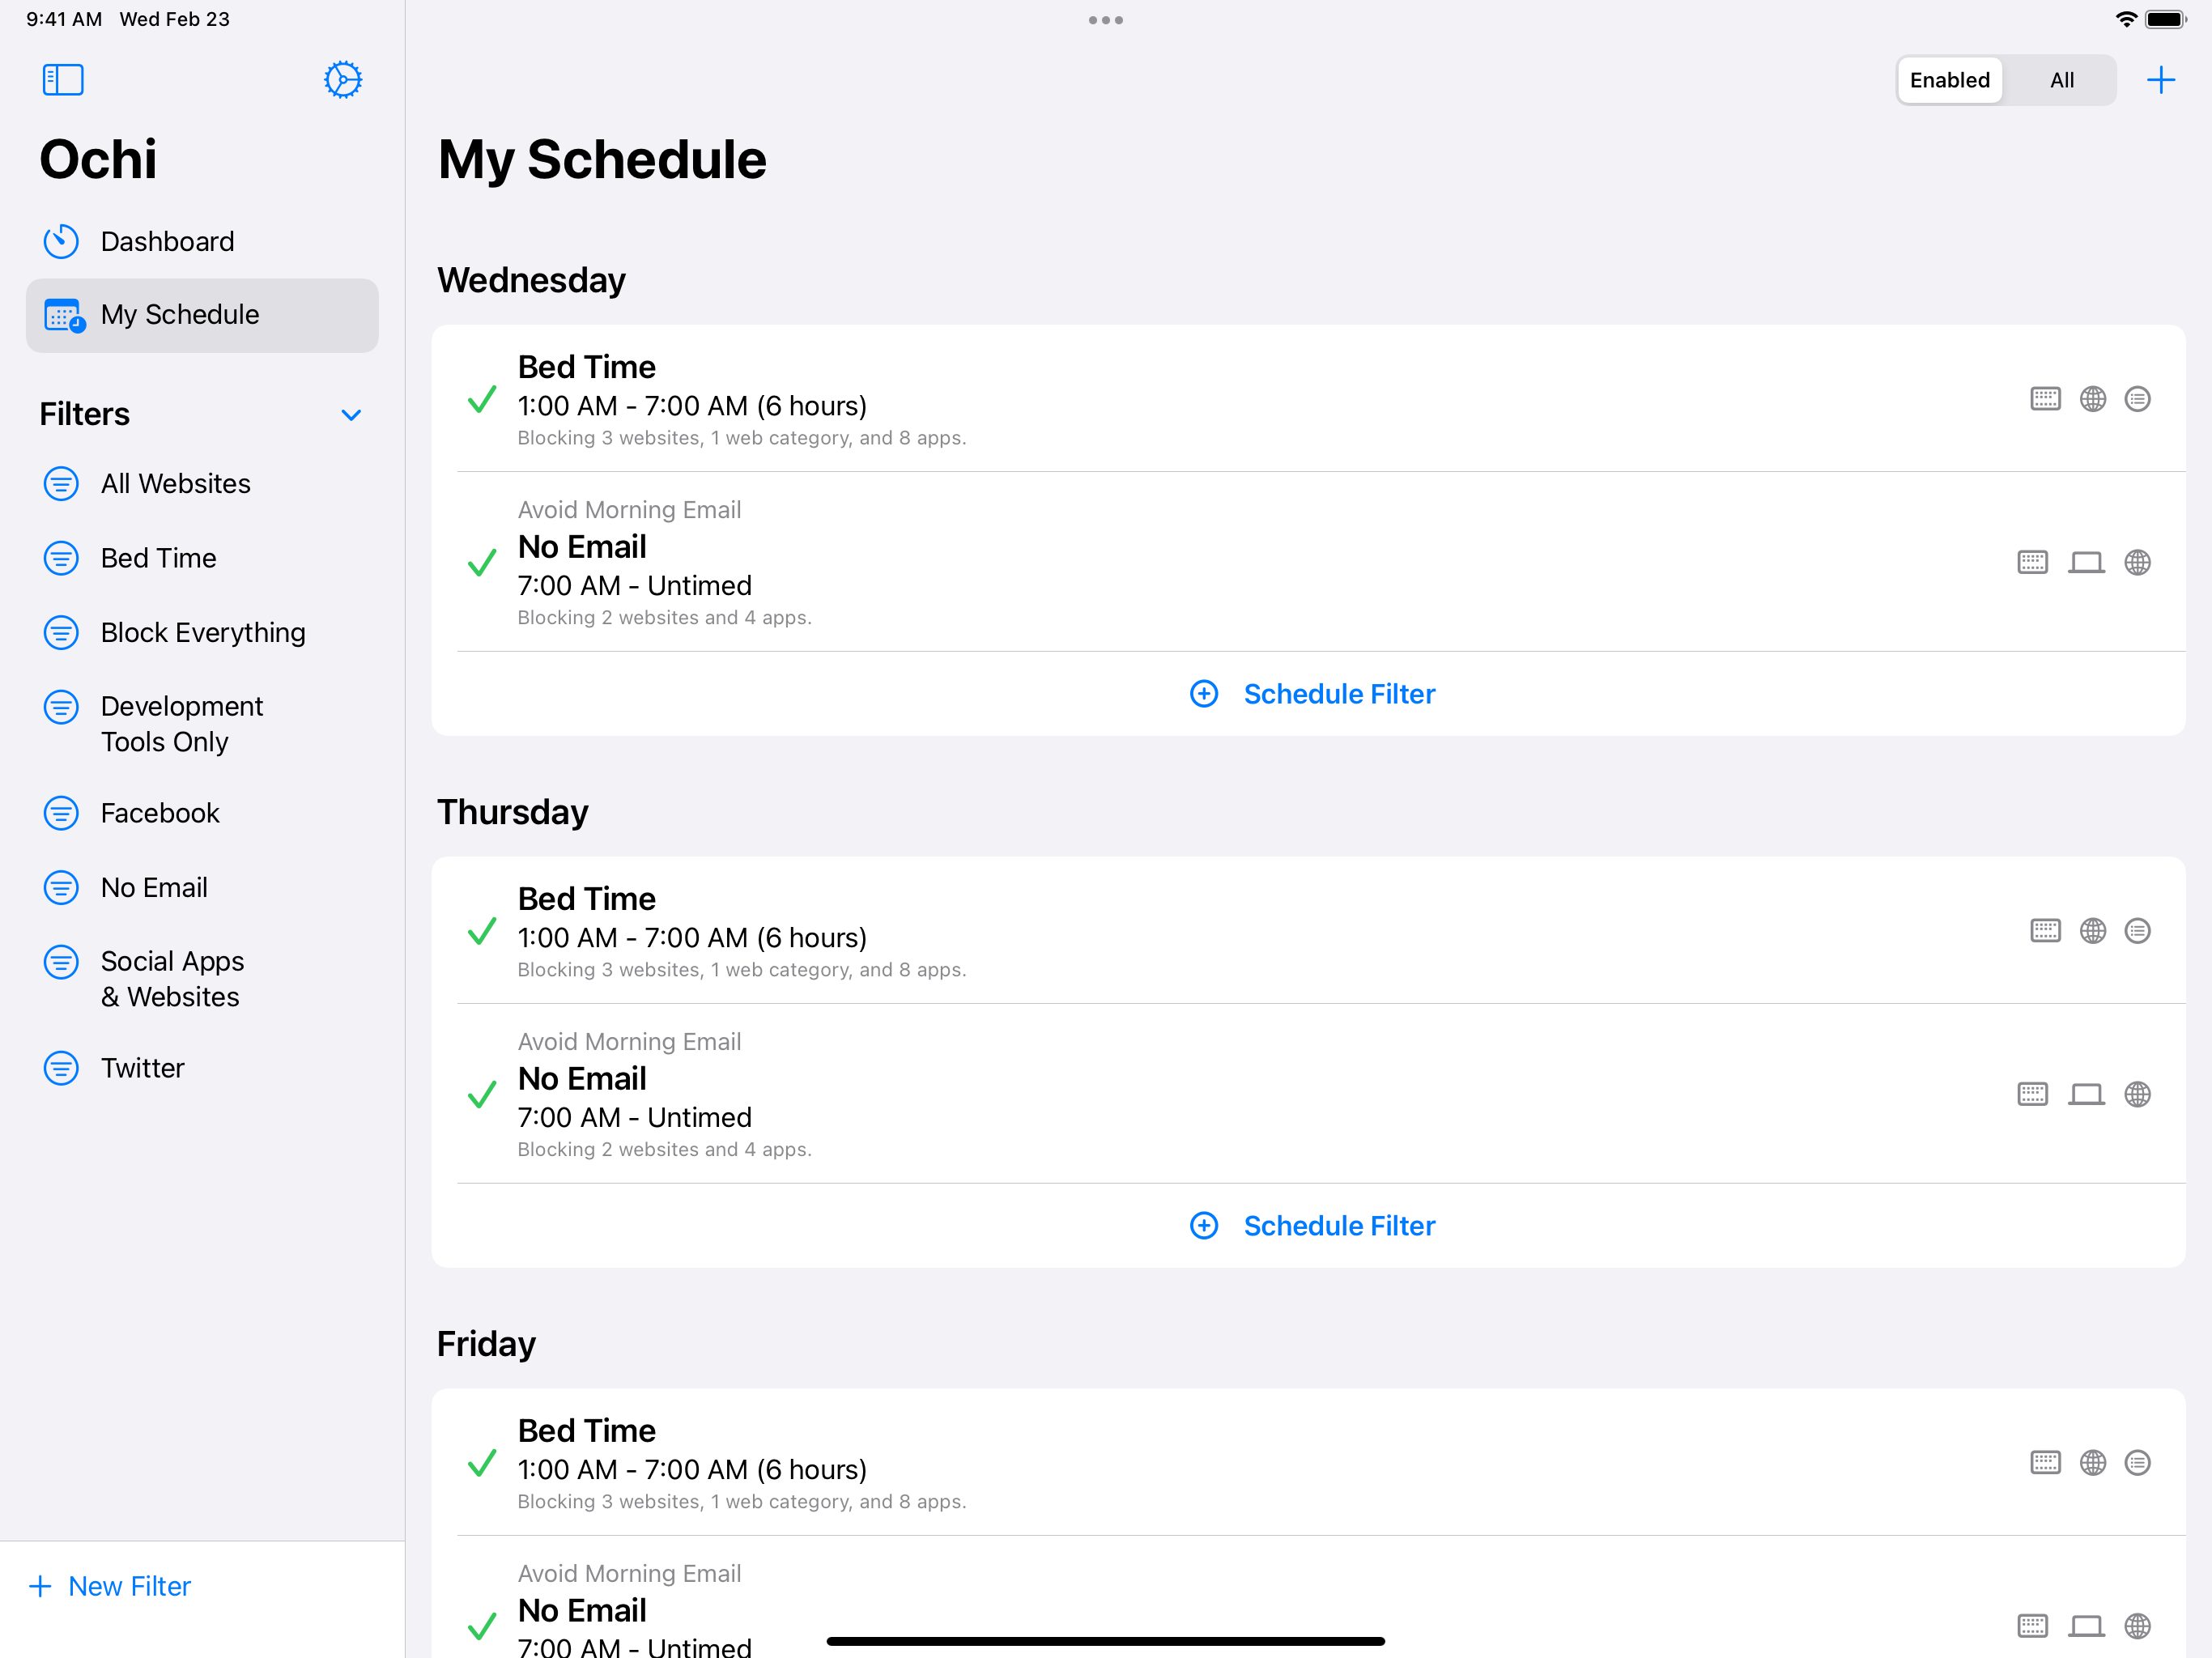
Task: Click Wednesday Bed Time globe icon
Action: pyautogui.click(x=2093, y=399)
